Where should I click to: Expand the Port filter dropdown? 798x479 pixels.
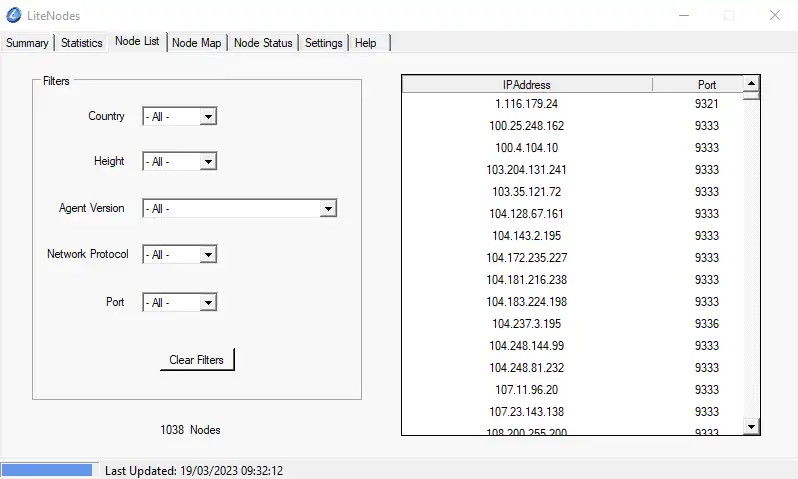tap(208, 302)
